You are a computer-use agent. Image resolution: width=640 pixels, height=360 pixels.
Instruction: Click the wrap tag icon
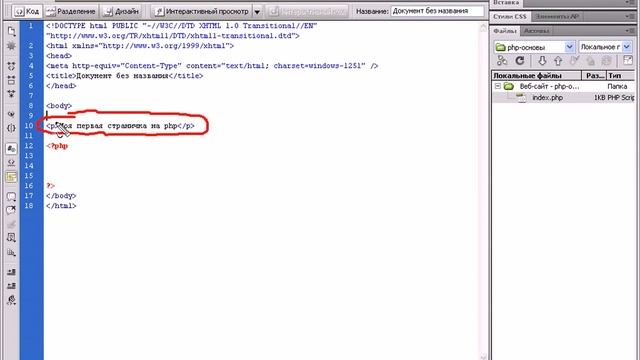pyautogui.click(x=11, y=224)
